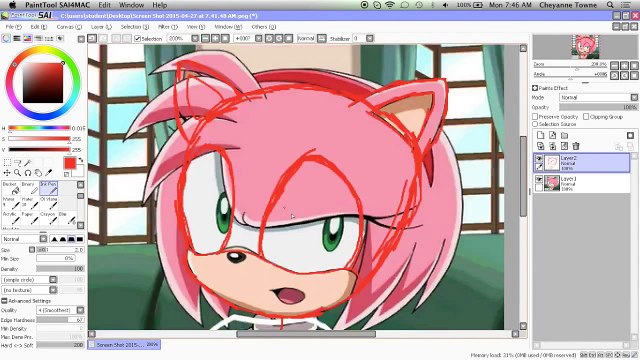
Task: Show the RGB slider panel icon
Action: (x=17, y=38)
